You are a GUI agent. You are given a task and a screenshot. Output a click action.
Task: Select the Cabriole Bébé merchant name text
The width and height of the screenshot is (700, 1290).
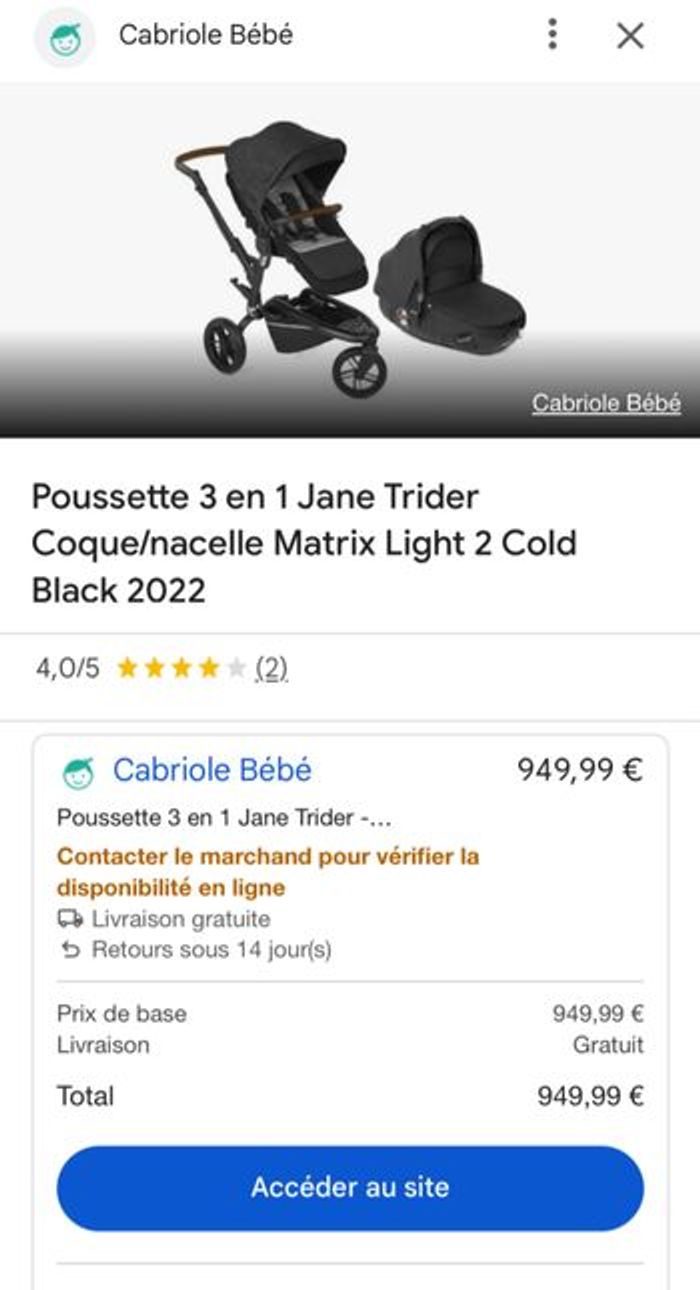coord(213,770)
